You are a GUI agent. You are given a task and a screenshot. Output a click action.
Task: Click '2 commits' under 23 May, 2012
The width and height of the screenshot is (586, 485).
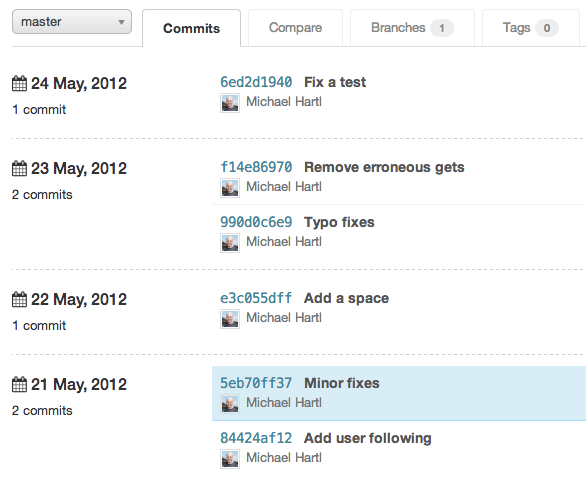tap(42, 194)
